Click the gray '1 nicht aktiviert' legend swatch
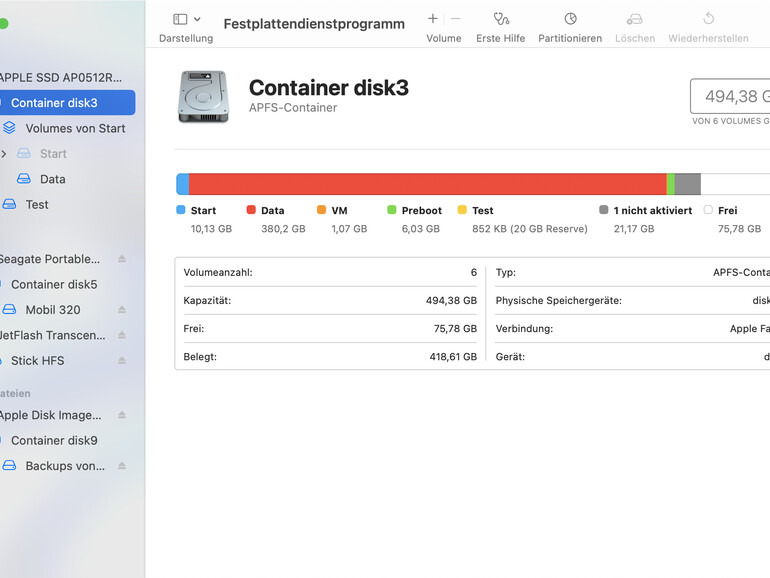This screenshot has height=578, width=770. click(604, 210)
